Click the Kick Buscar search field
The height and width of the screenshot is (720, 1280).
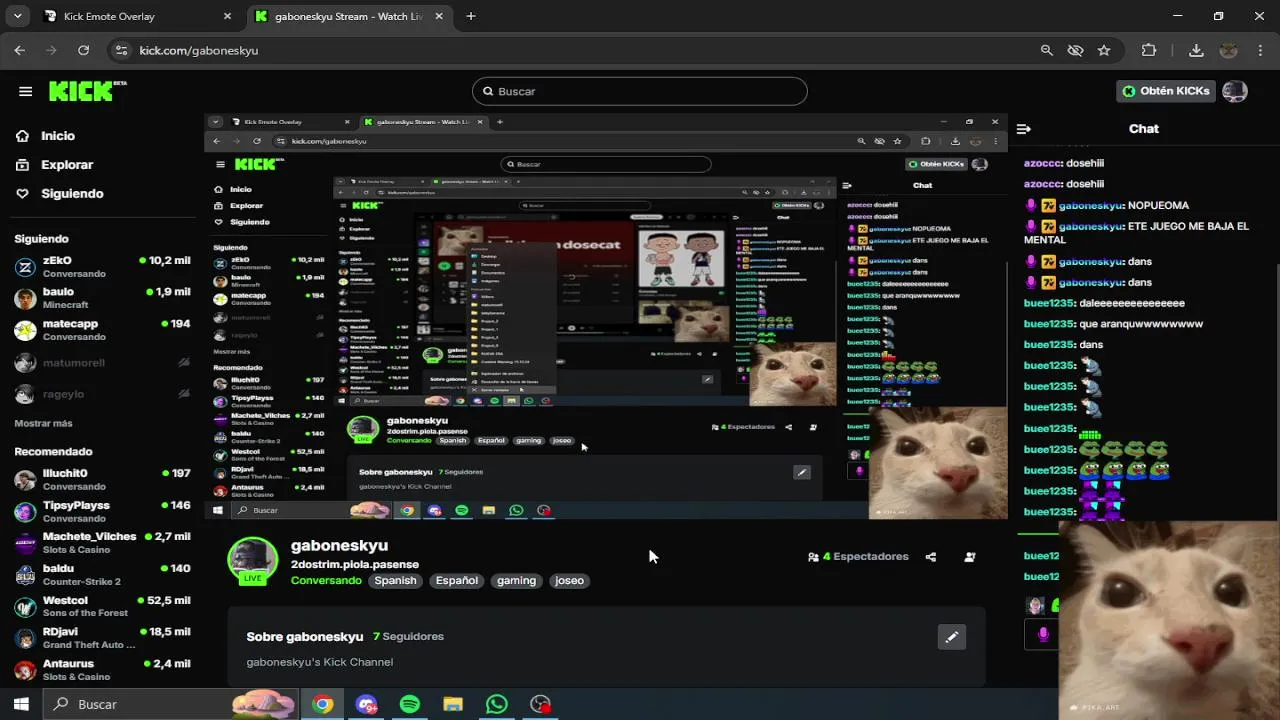[639, 91]
